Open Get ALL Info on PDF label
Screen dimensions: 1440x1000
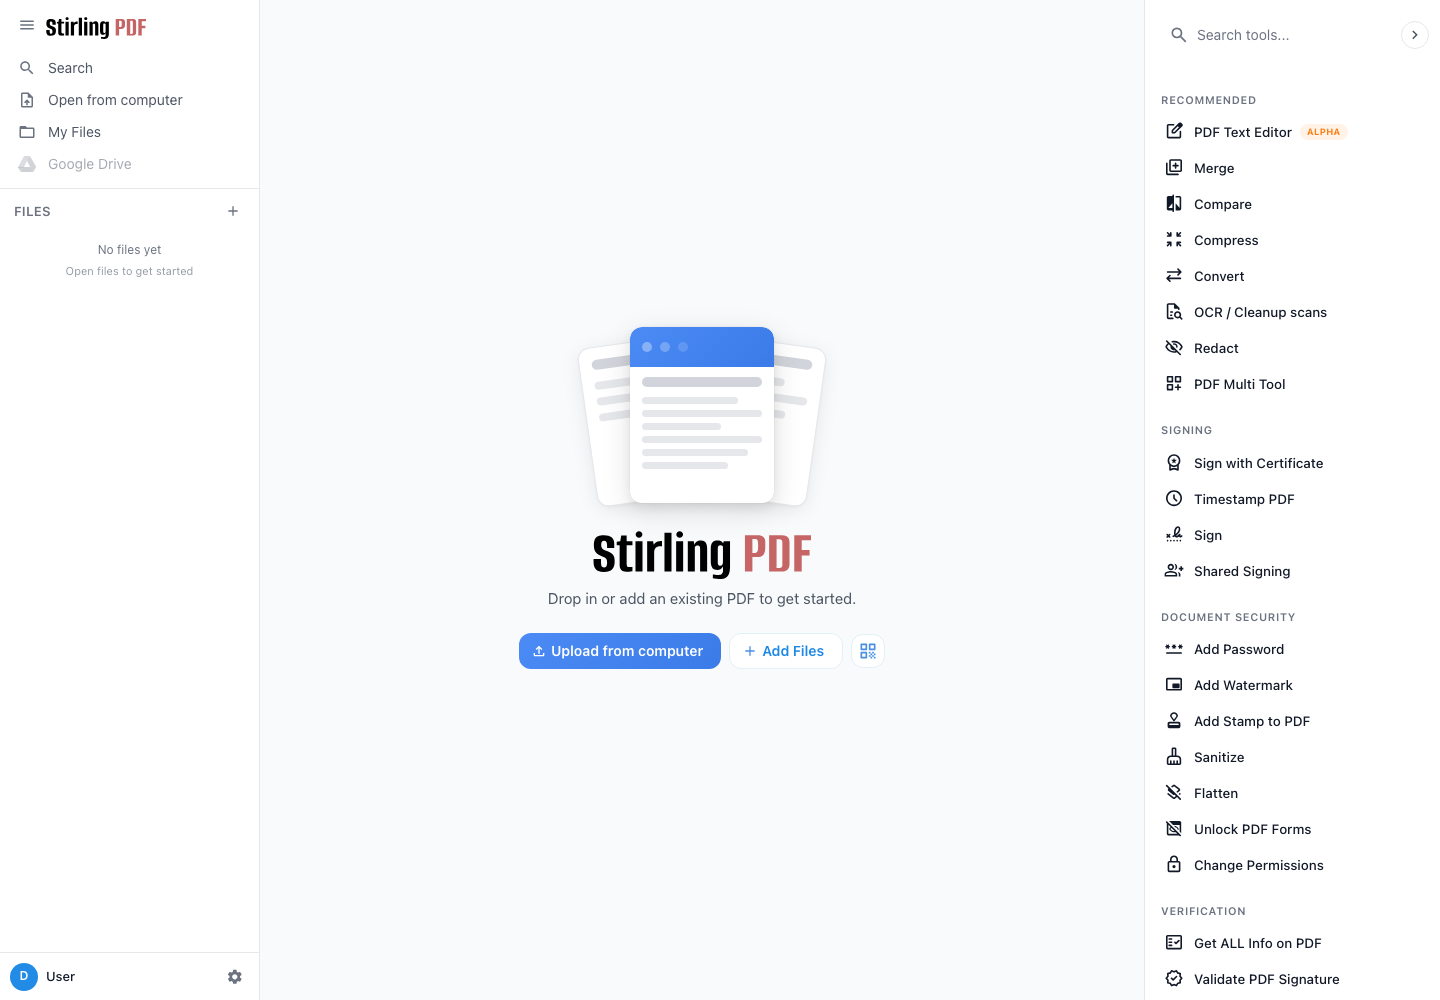click(1257, 943)
